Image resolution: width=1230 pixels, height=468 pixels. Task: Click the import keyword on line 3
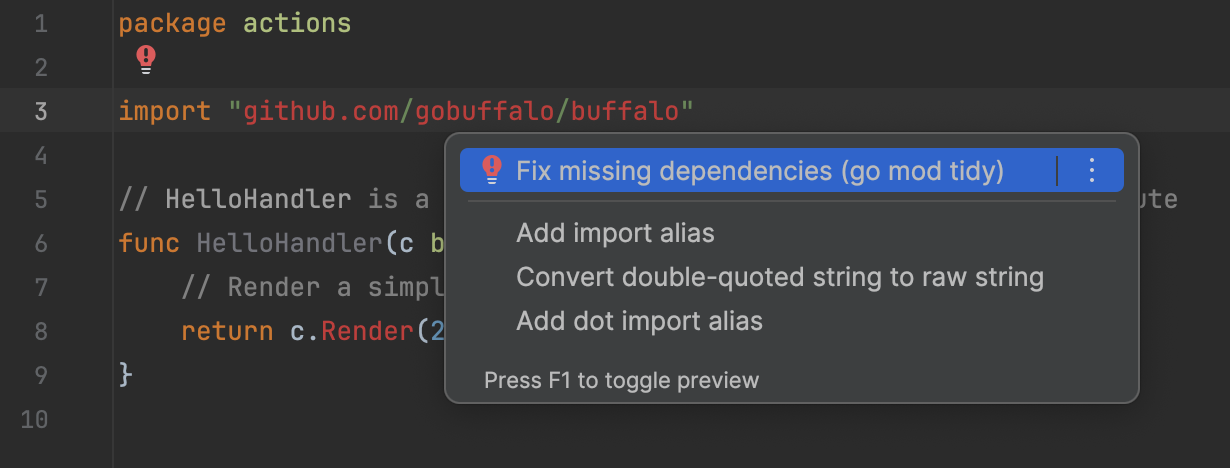click(165, 110)
